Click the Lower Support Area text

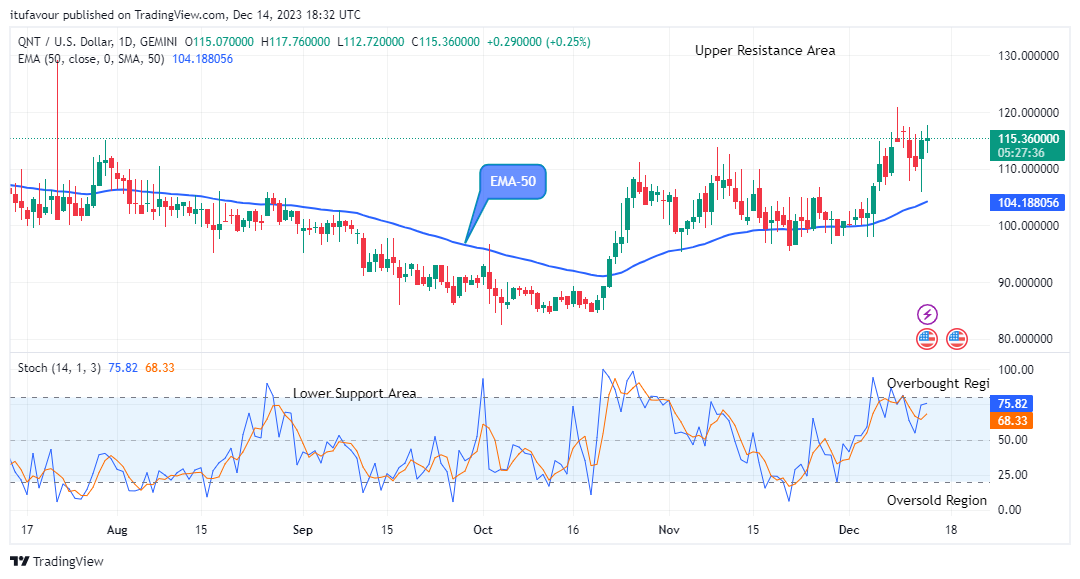pos(355,393)
